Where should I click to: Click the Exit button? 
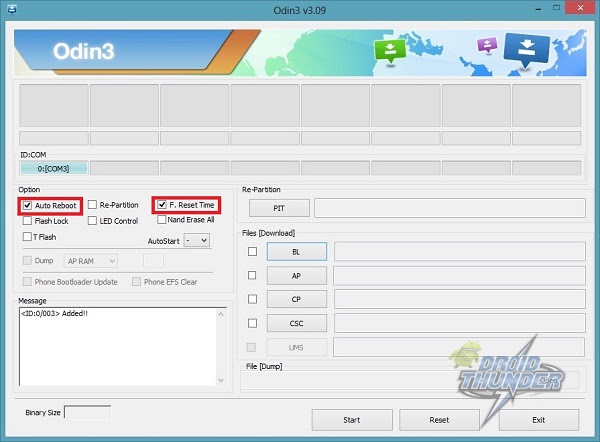[x=538, y=420]
